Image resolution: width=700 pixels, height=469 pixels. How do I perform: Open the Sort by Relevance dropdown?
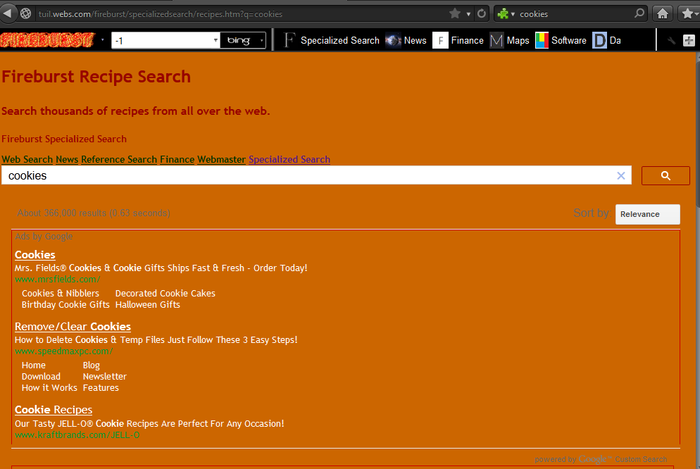[648, 214]
